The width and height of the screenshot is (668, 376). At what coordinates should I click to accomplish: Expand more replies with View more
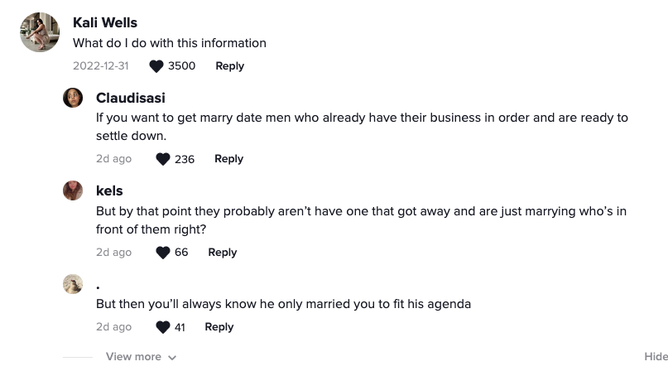point(141,357)
